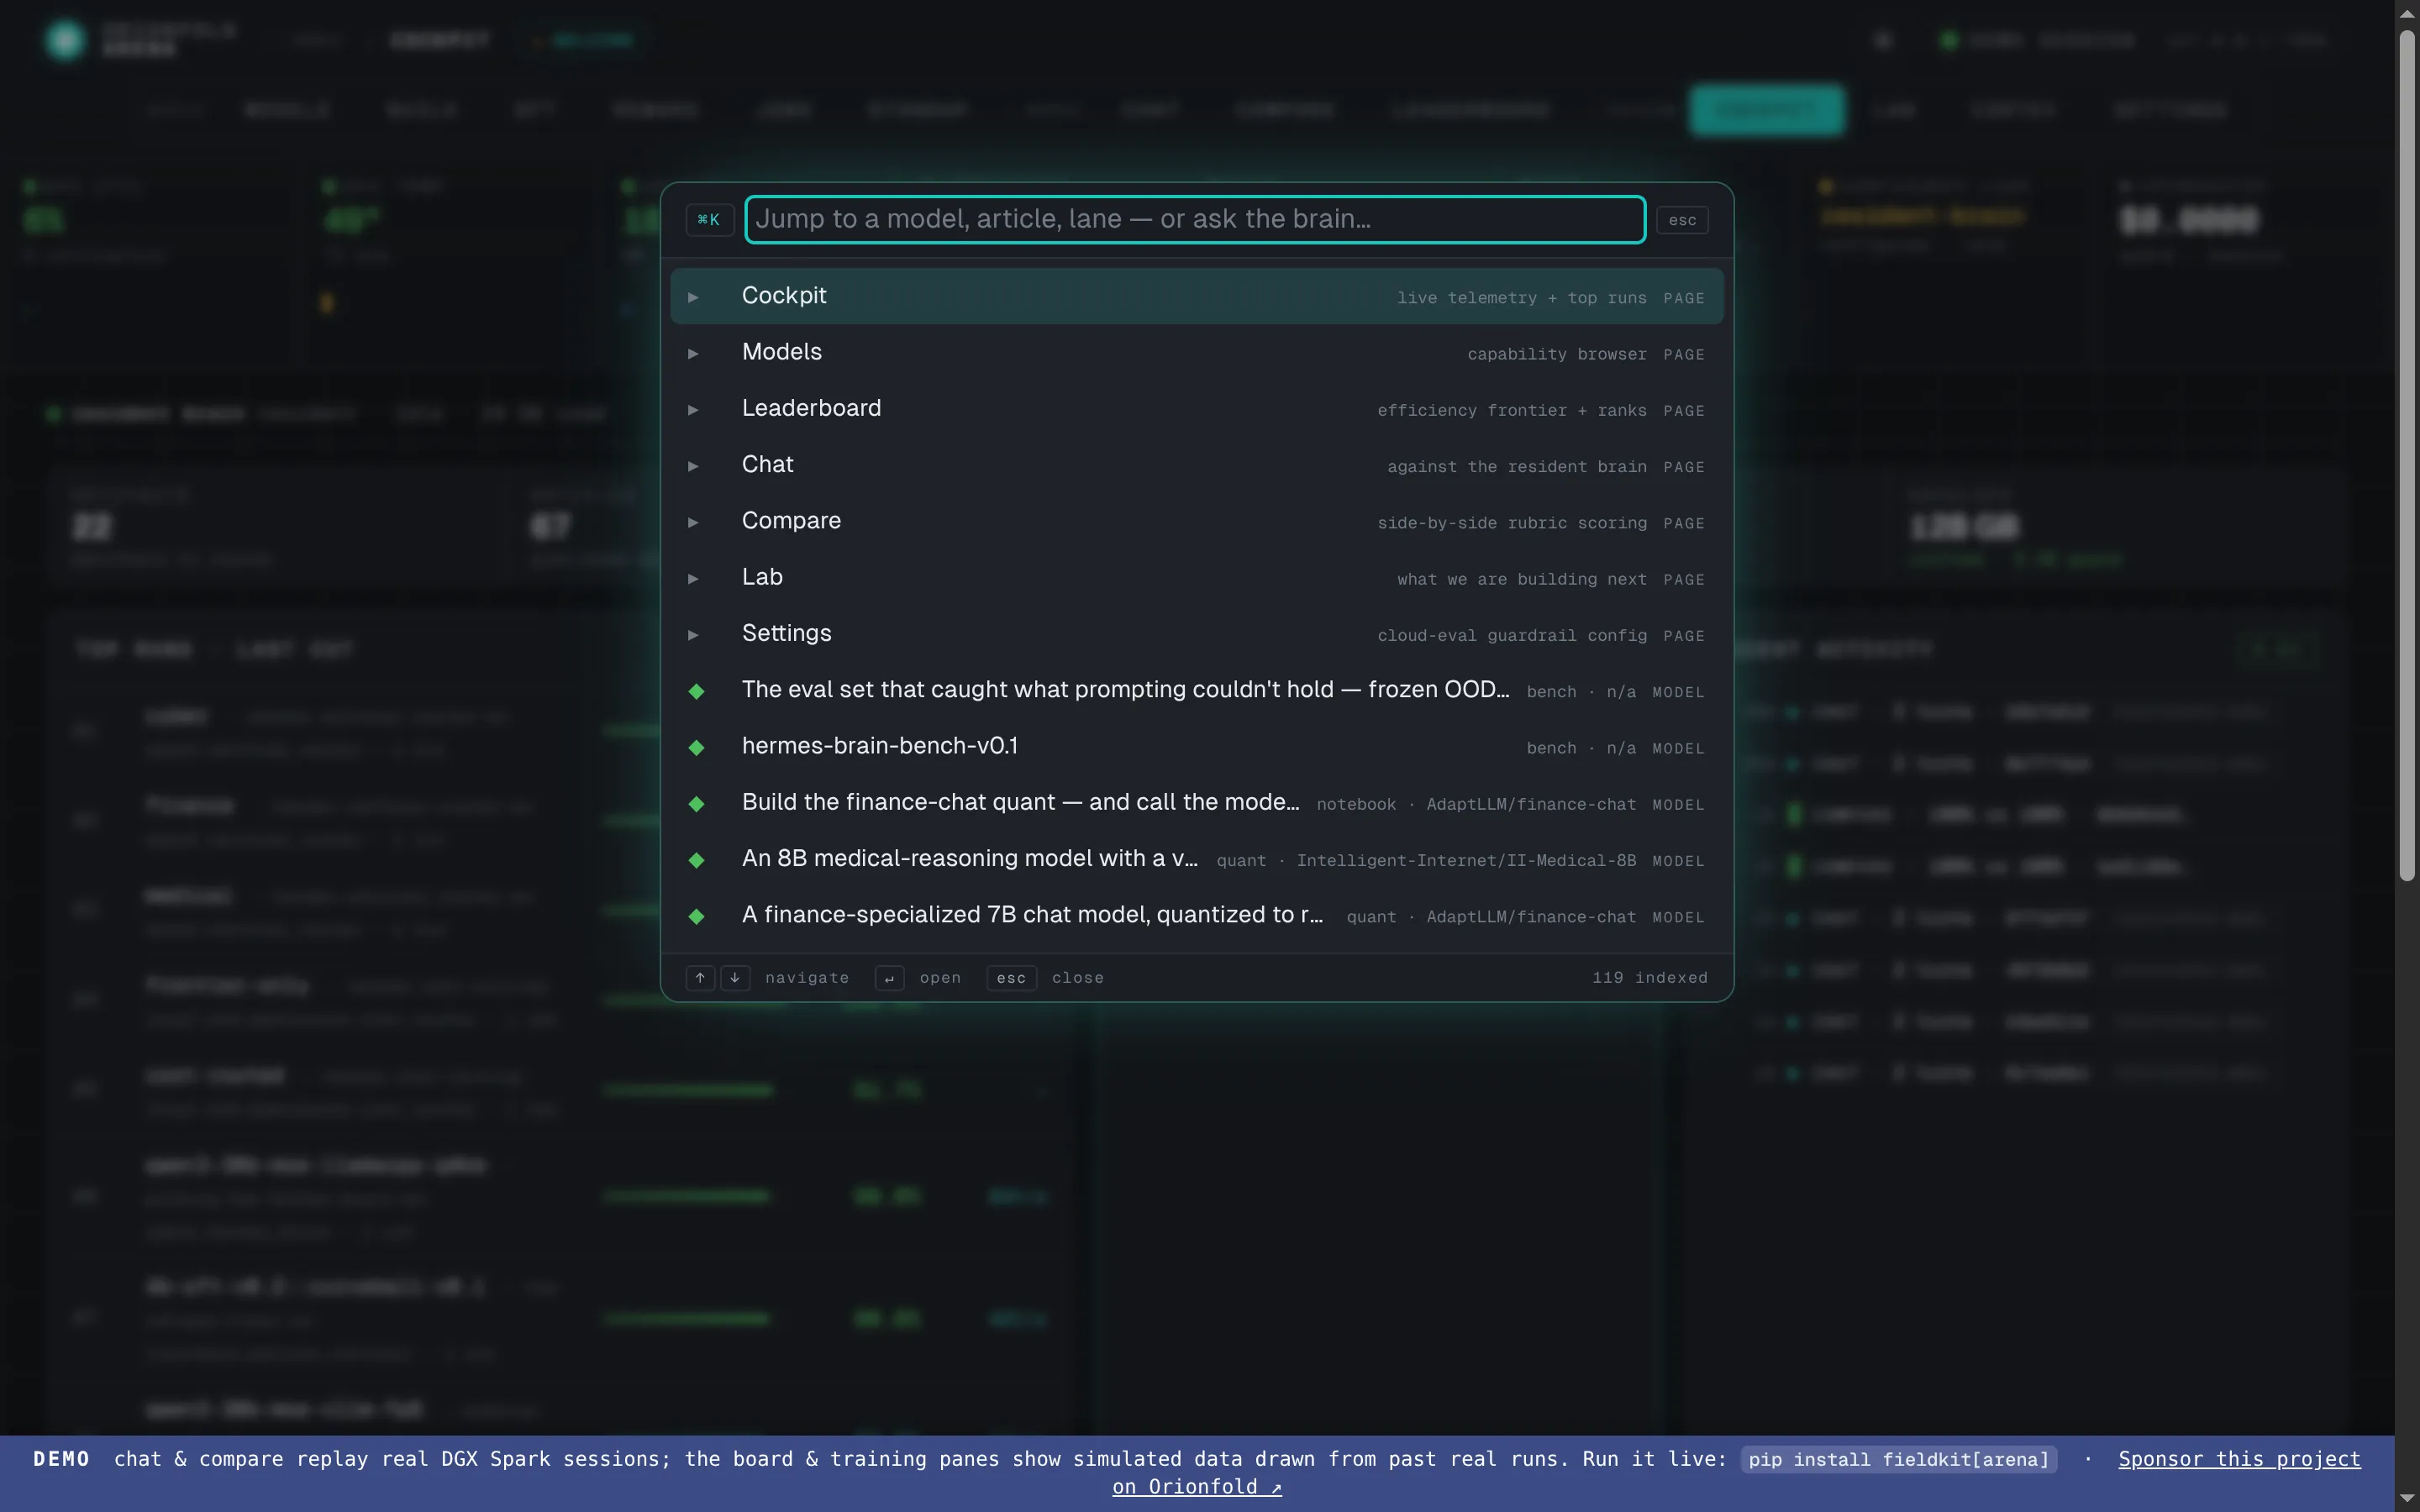Click the arrow icon beside Lab
This screenshot has width=2420, height=1512.
click(693, 578)
